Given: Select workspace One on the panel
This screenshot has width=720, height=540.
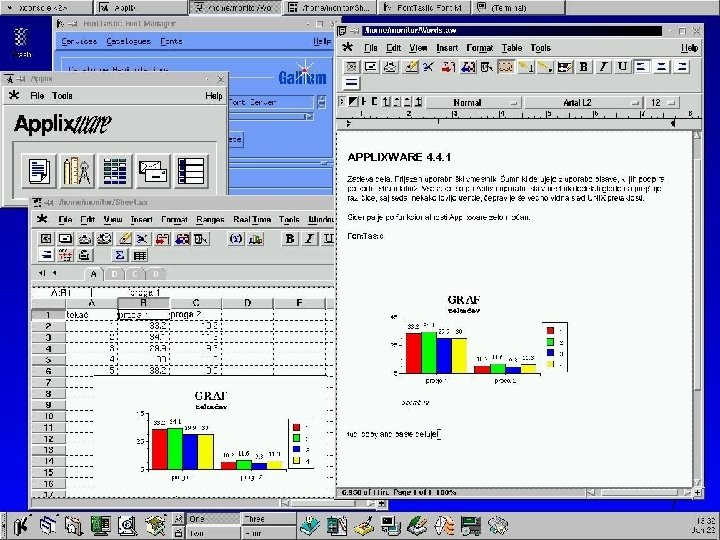Looking at the screenshot, I should pyautogui.click(x=213, y=519).
